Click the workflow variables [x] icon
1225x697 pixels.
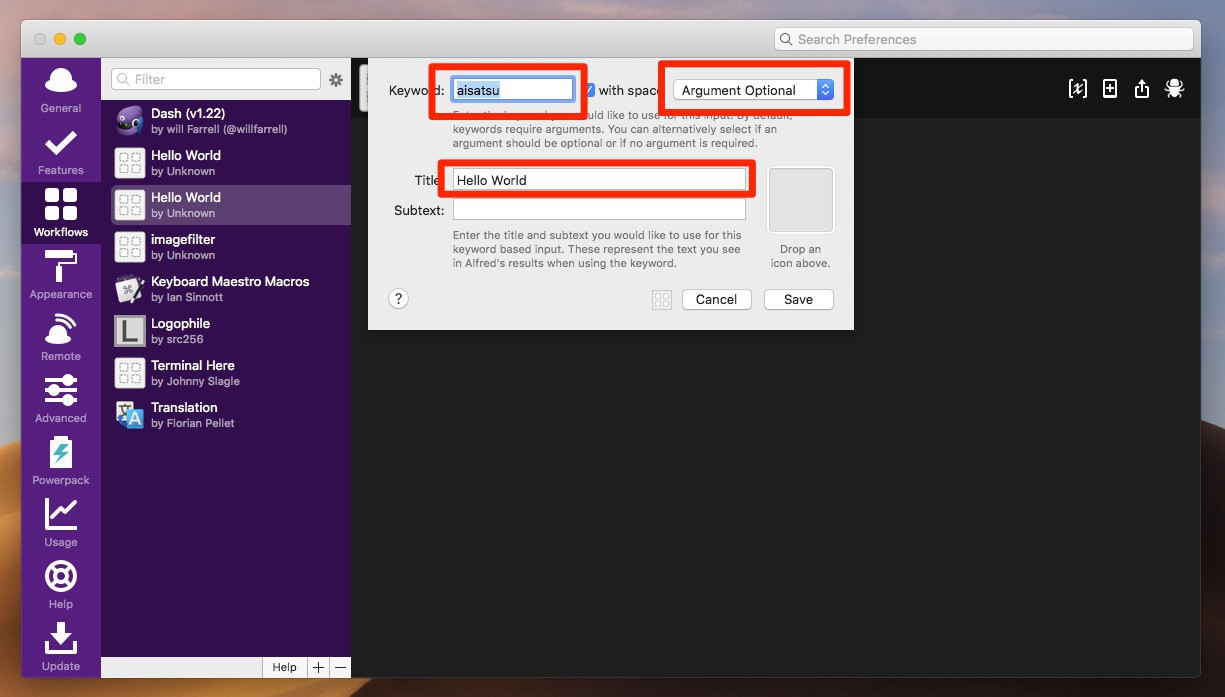[x=1078, y=89]
